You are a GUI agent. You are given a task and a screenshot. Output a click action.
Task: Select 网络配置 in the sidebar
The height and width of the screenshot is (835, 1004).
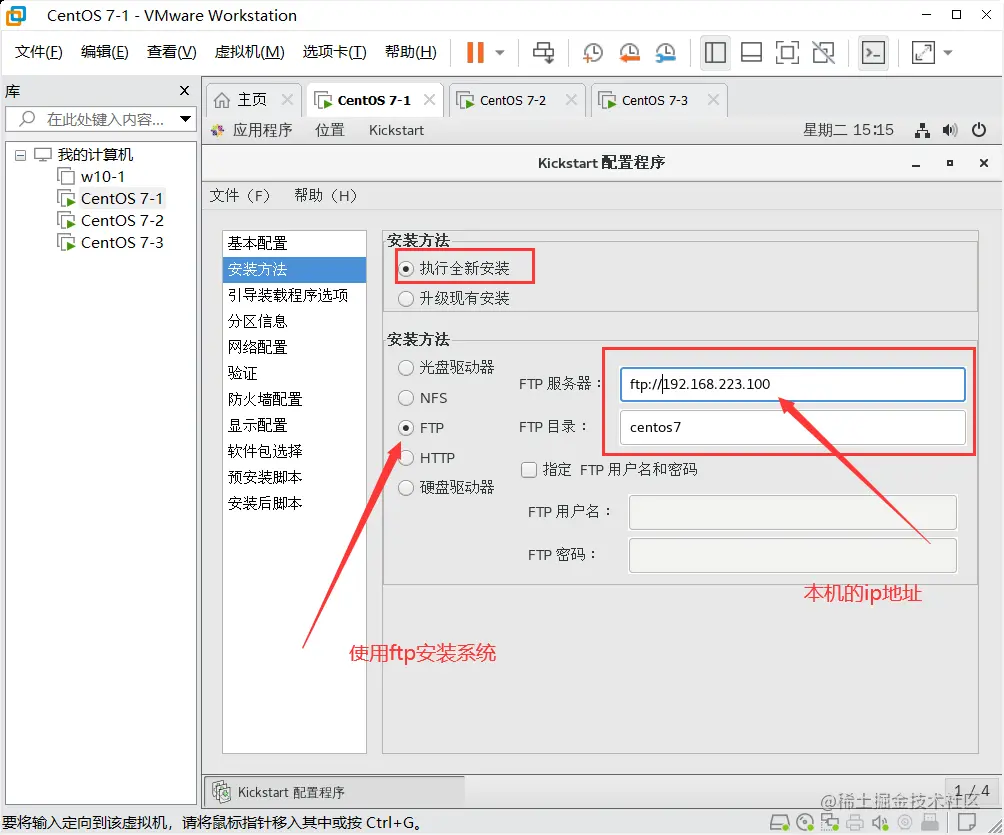pyautogui.click(x=295, y=347)
